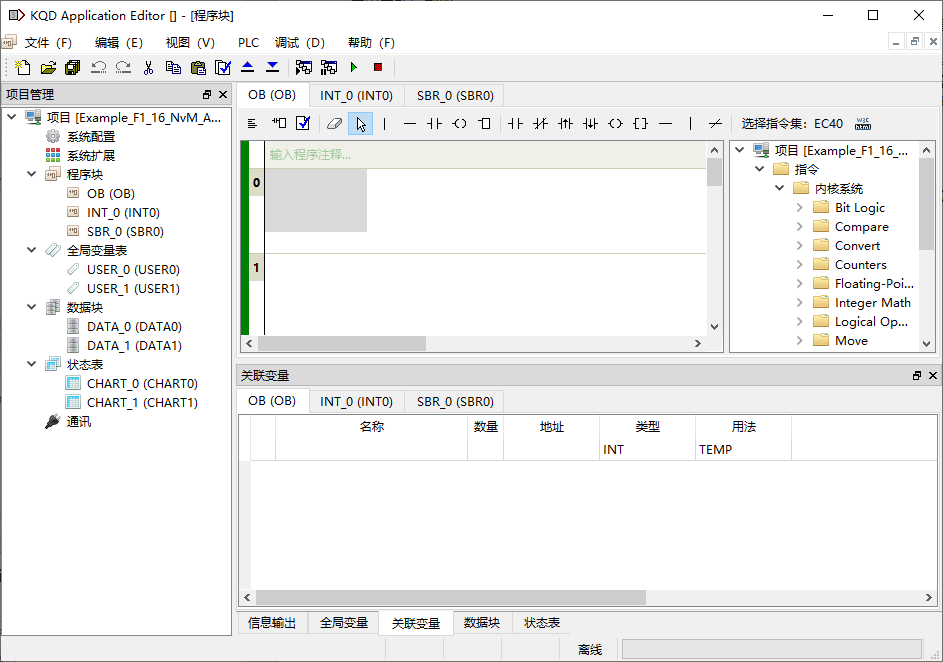Viewport: 943px width, 662px height.
Task: Start monitoring with the play-marked monitor icon
Action: pos(304,67)
